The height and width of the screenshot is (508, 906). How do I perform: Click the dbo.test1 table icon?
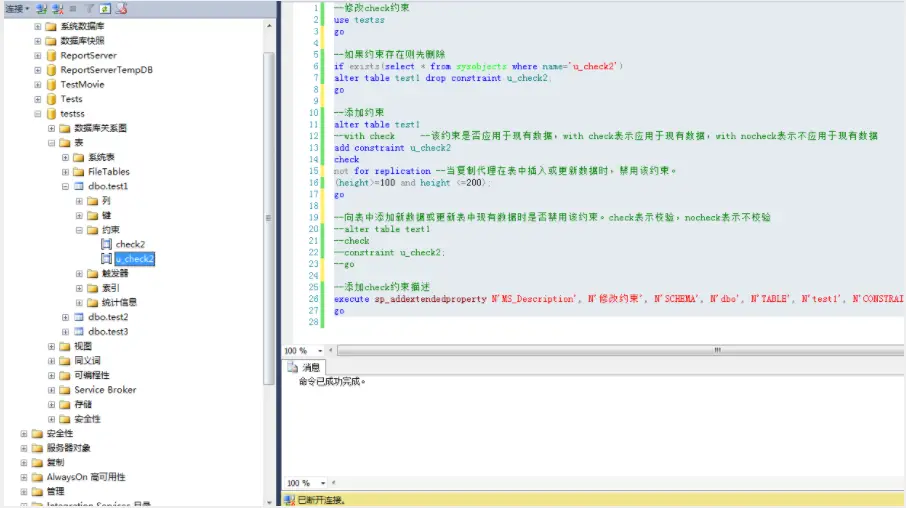(x=79, y=186)
